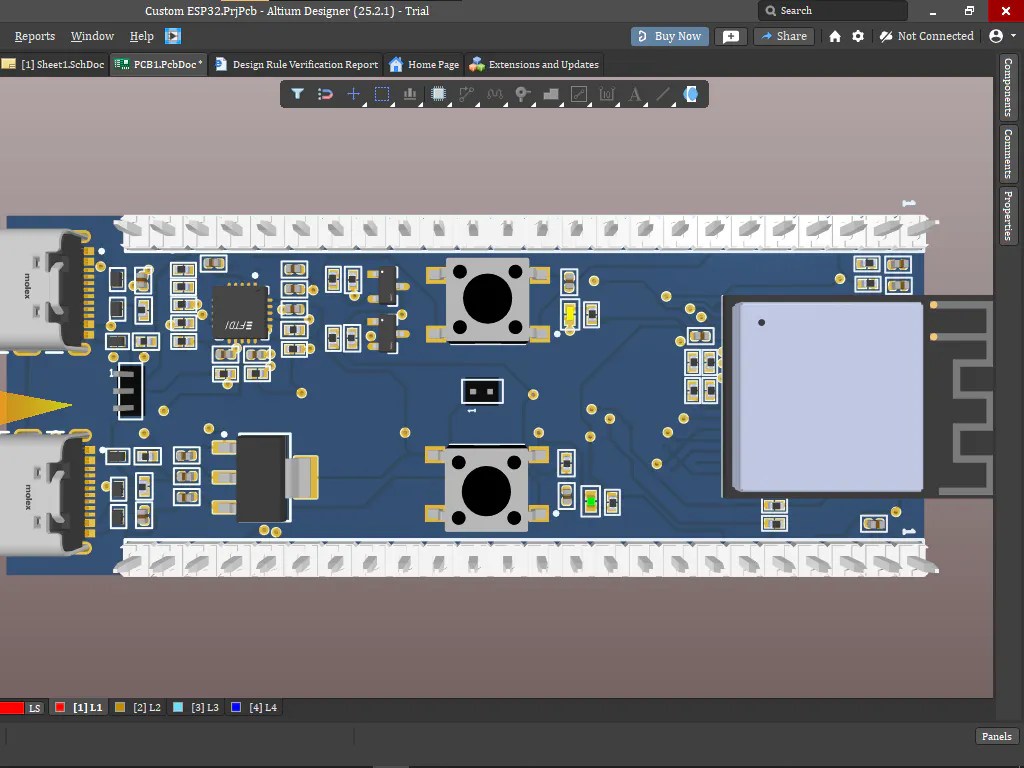Image resolution: width=1024 pixels, height=768 pixels.
Task: Click the blue 3D body tool icon
Action: click(x=691, y=94)
